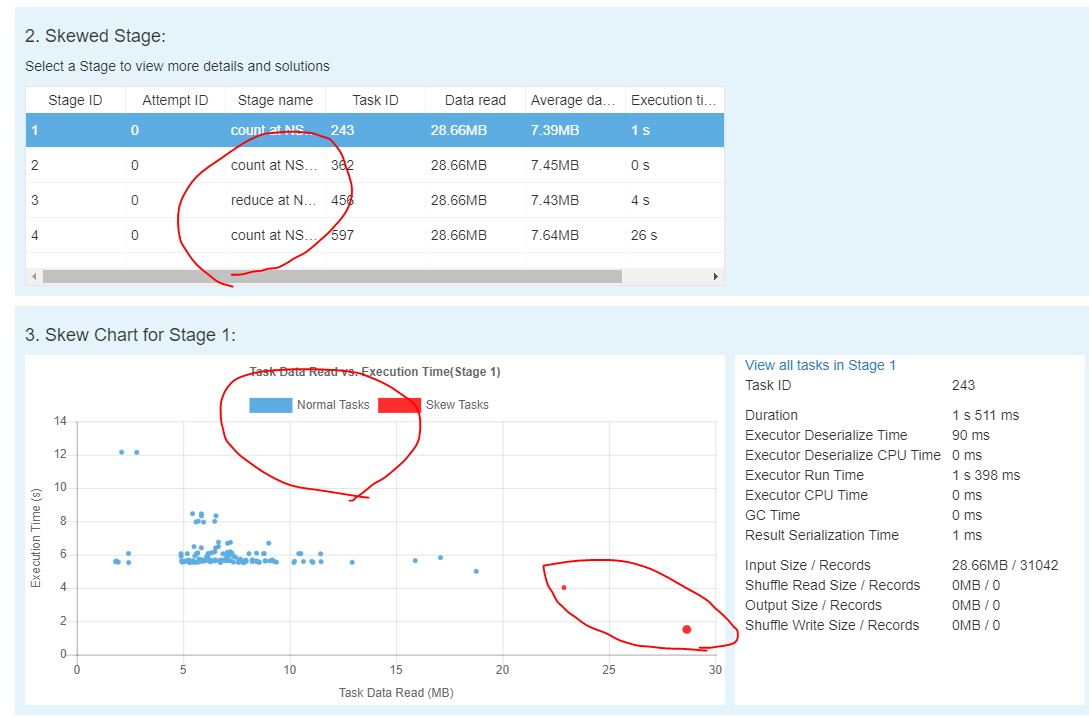Sort by the Average data column header
Screen dimensions: 1089x717
tap(575, 100)
